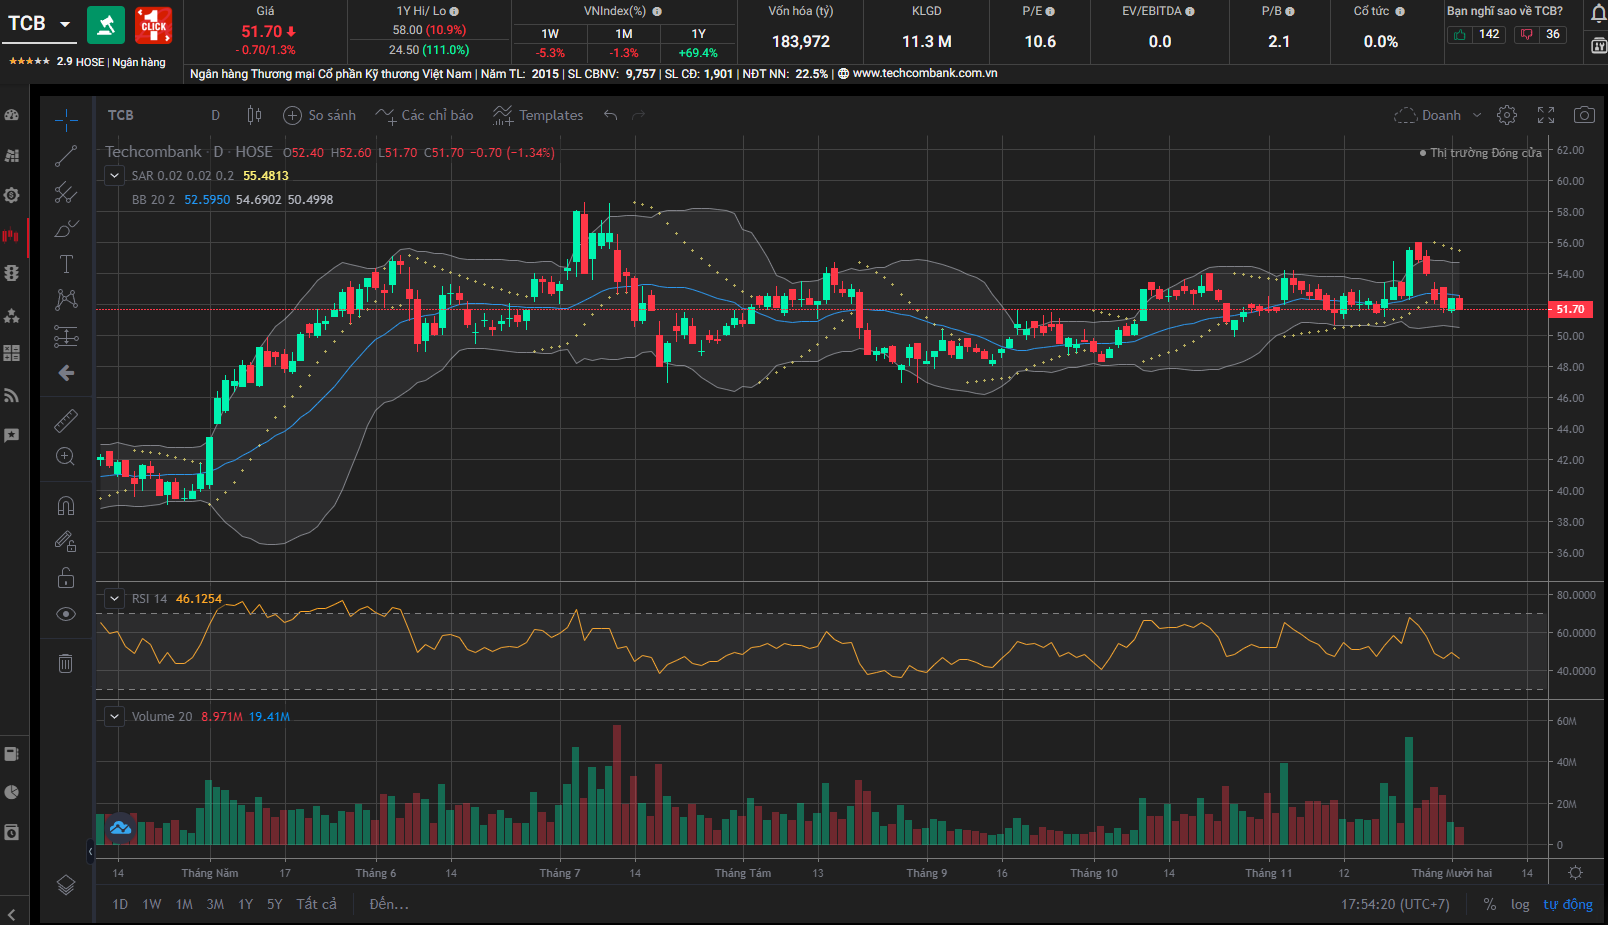This screenshot has width=1608, height=925.
Task: Open the prediction and measurement tools
Action: coord(66,337)
